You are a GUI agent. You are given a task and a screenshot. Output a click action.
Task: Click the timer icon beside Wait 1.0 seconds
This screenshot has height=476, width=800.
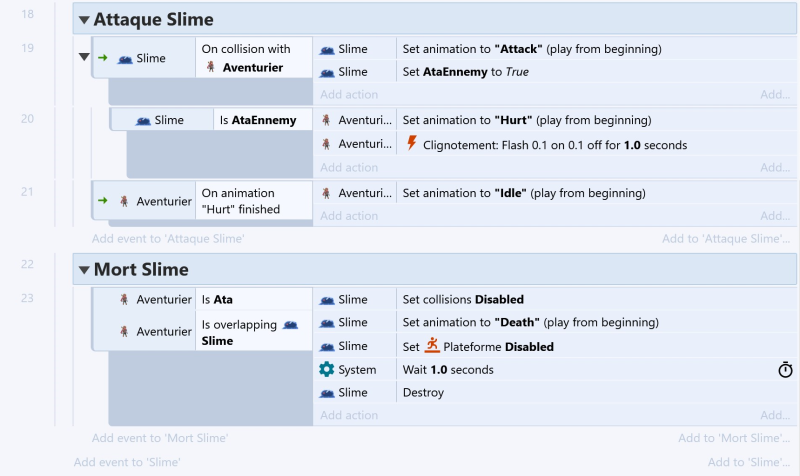coord(785,369)
